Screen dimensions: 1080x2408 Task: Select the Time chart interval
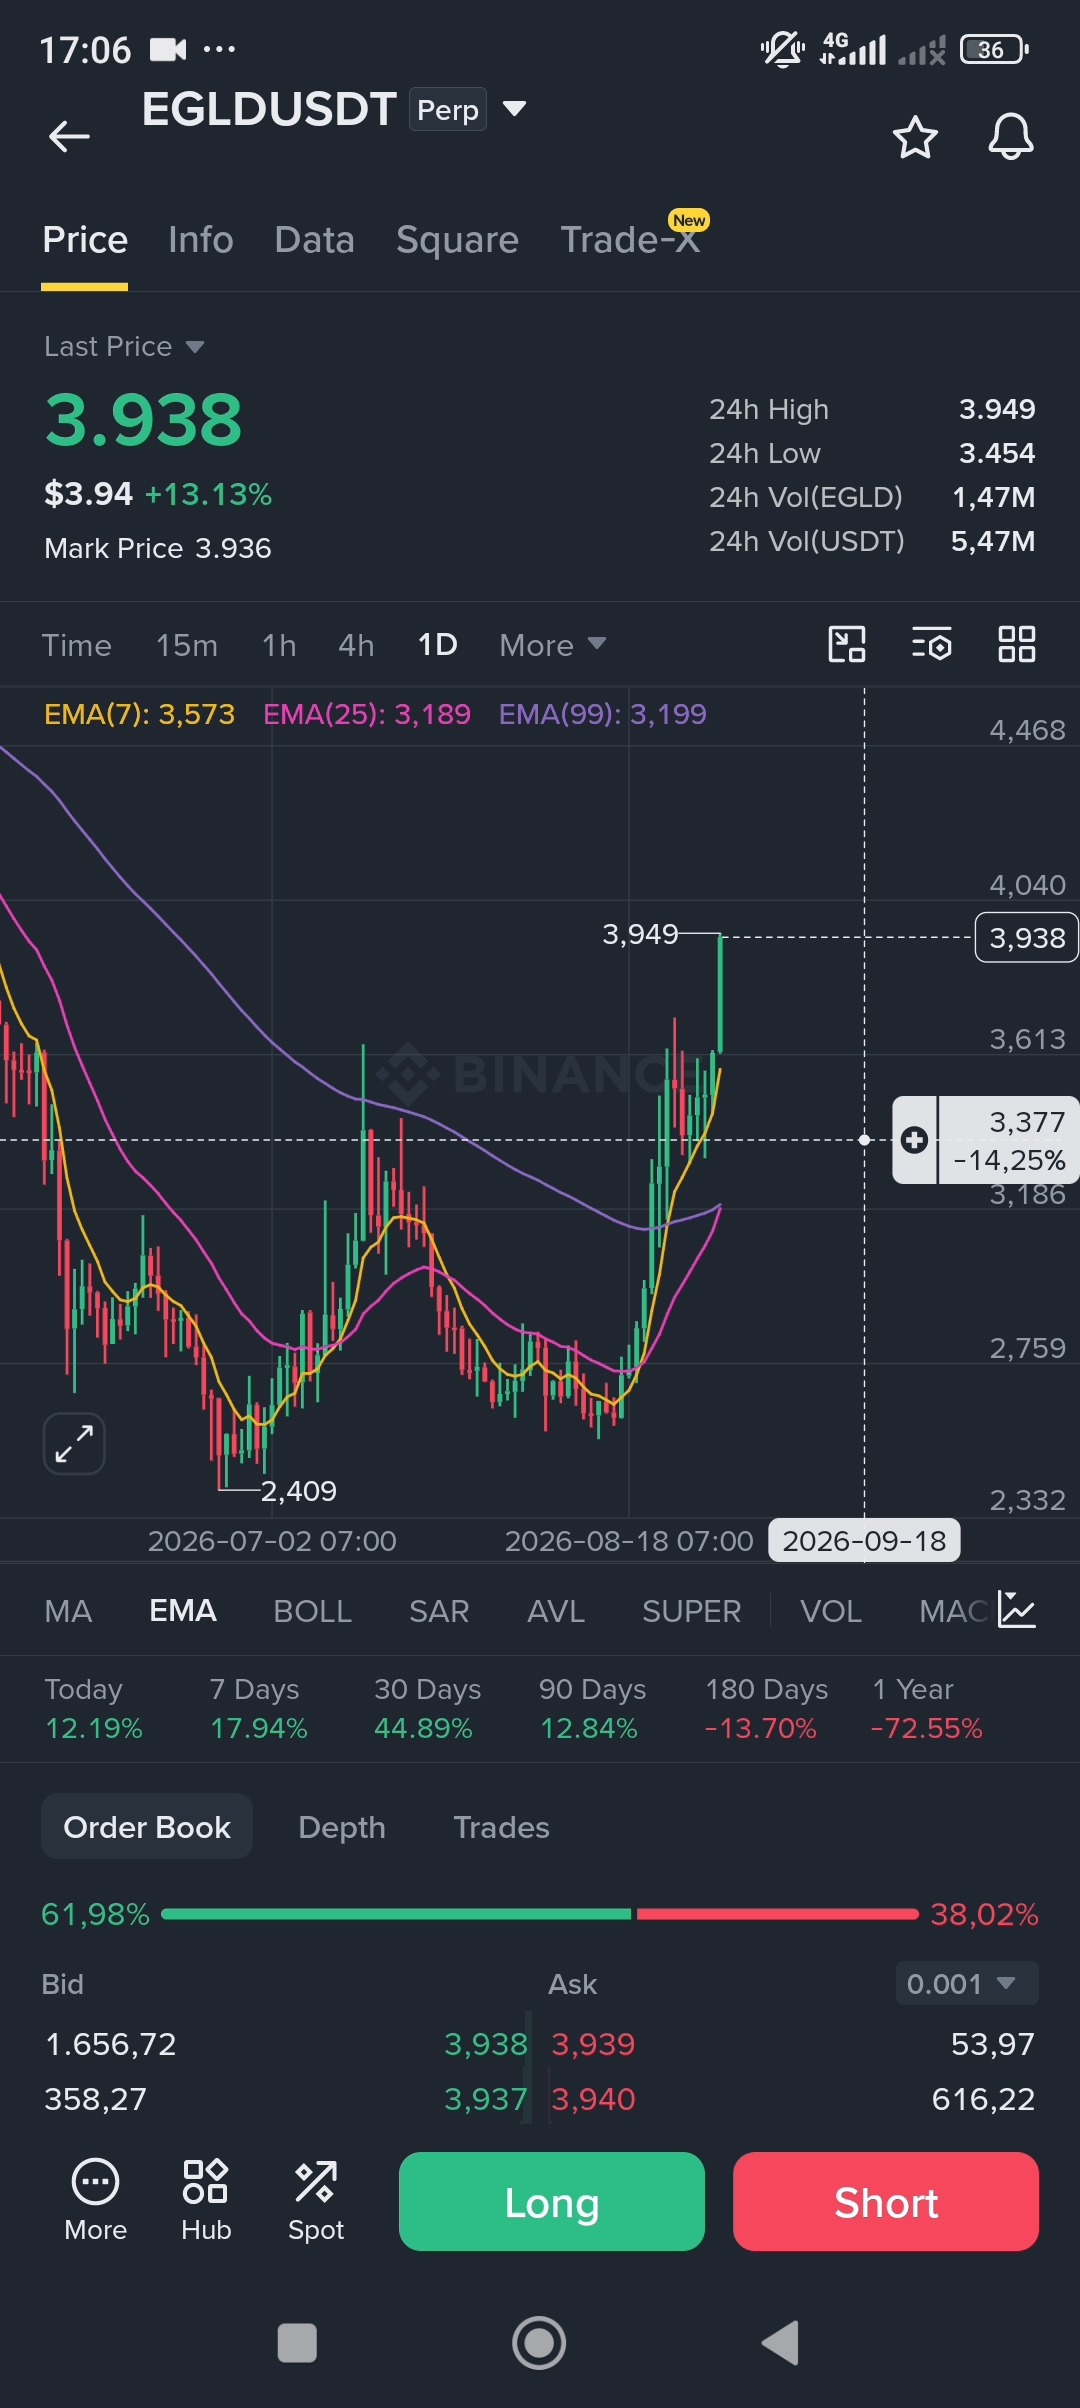point(76,645)
